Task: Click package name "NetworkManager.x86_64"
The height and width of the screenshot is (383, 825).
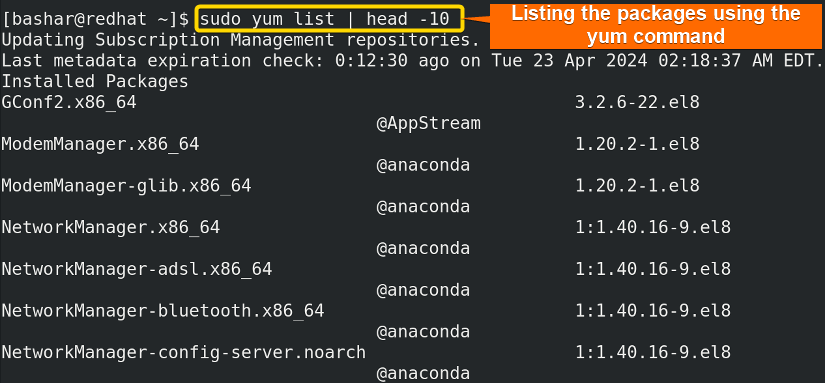Action: 110,228
